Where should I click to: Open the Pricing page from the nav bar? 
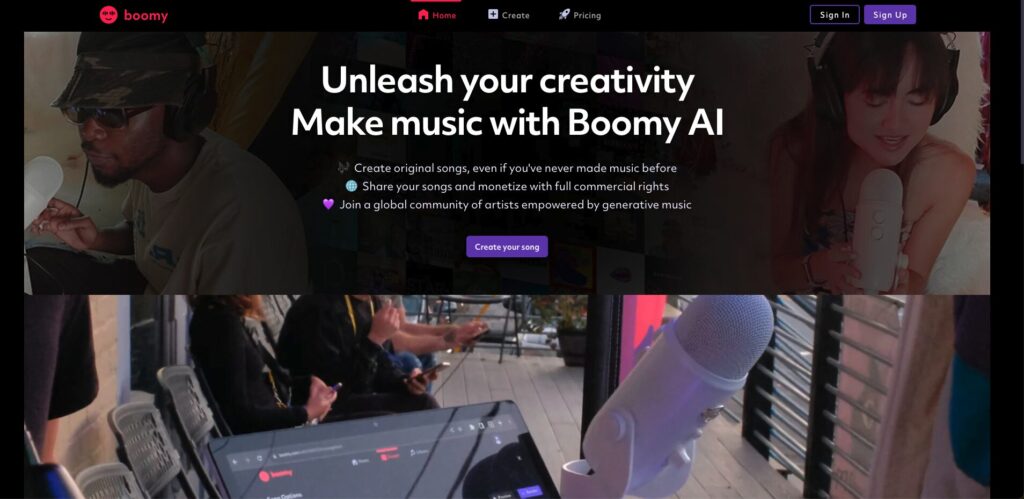(x=580, y=15)
